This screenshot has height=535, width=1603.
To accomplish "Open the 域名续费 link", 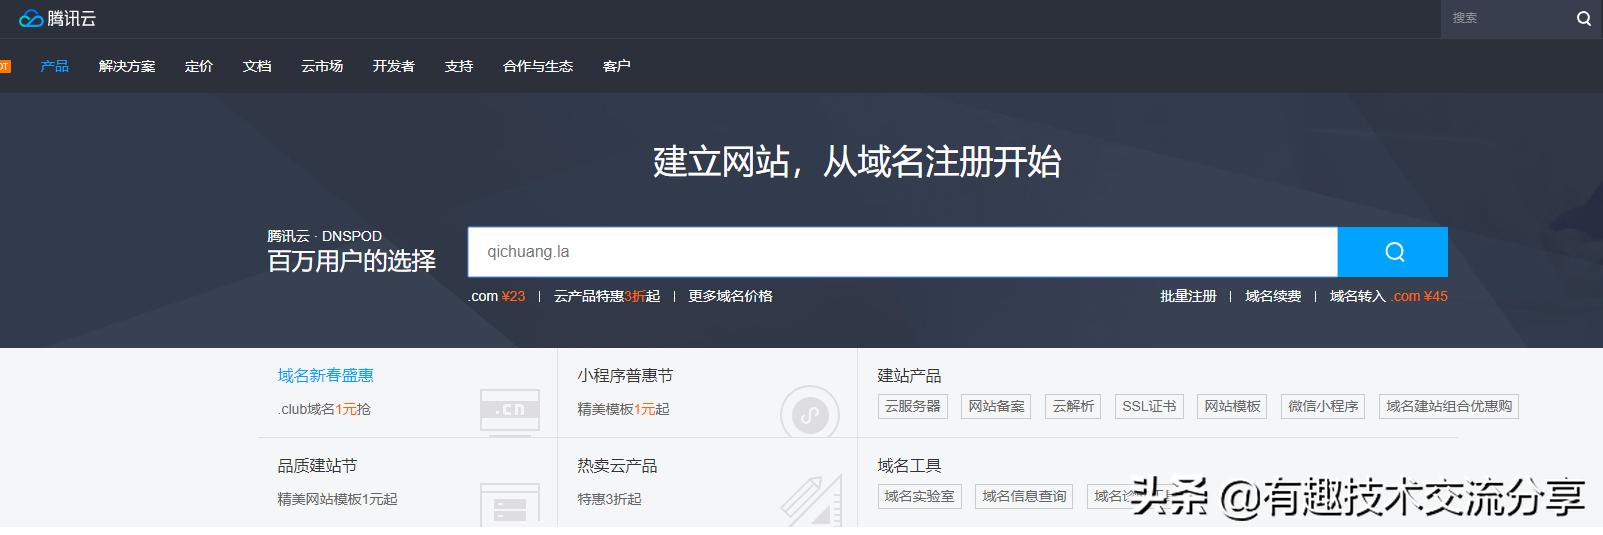I will (1273, 296).
